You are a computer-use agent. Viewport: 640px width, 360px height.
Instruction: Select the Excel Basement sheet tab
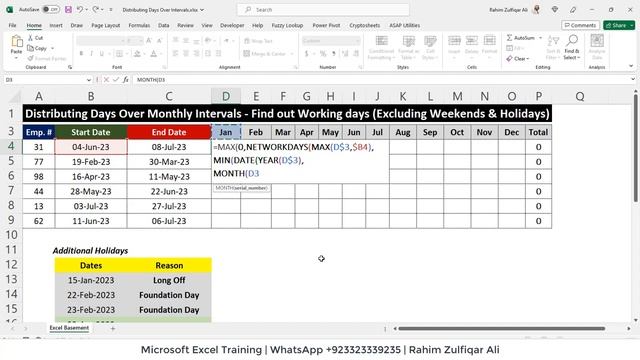tap(69, 328)
